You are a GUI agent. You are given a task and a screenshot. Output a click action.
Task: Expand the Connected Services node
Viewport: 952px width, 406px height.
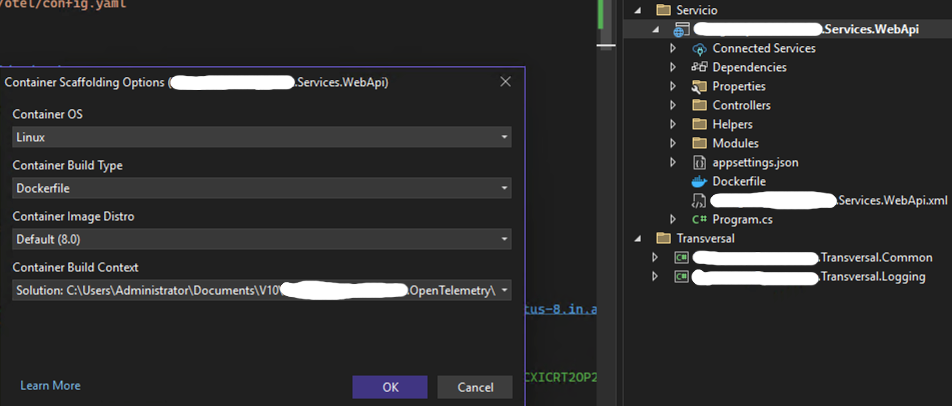click(x=673, y=48)
